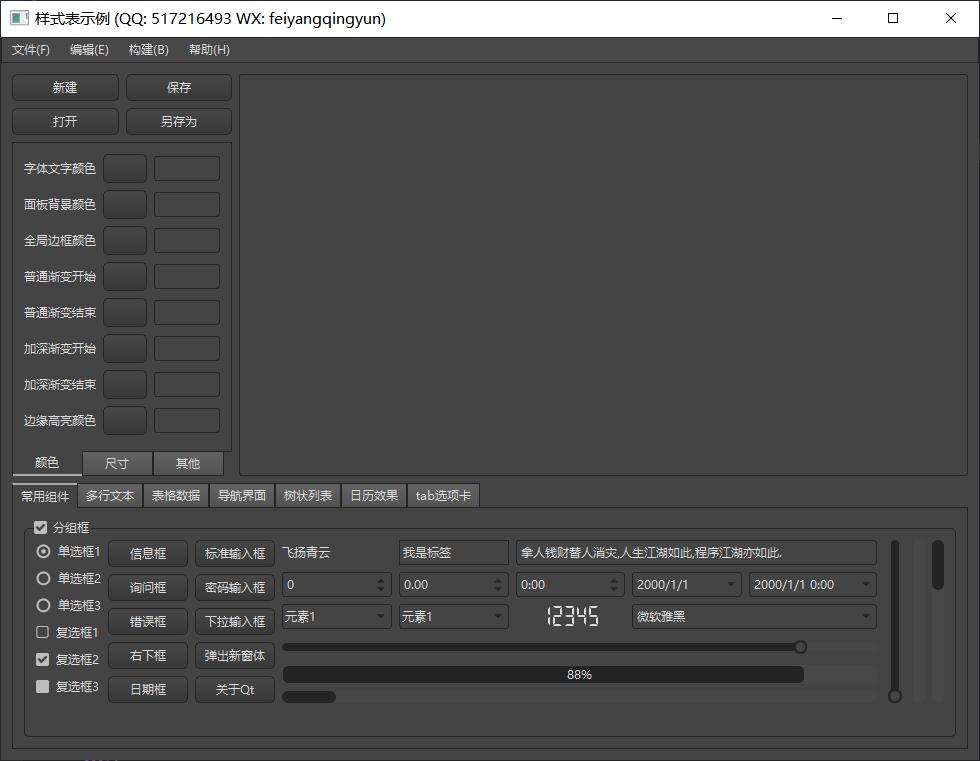Screen dimensions: 980x761
Task: Uncheck the 分组框 group checkbox
Action: click(41, 527)
